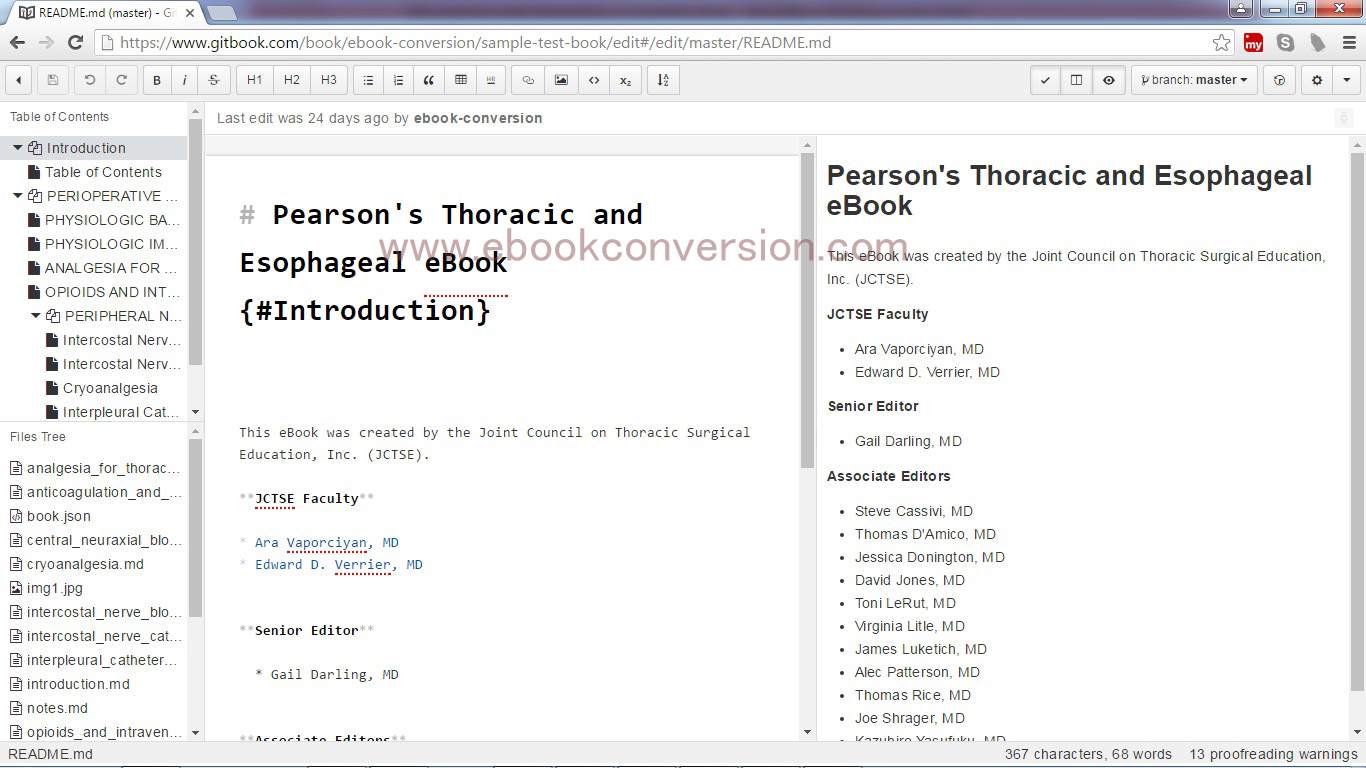Viewport: 1366px width, 768px height.
Task: Insert a blockquote
Action: click(429, 80)
